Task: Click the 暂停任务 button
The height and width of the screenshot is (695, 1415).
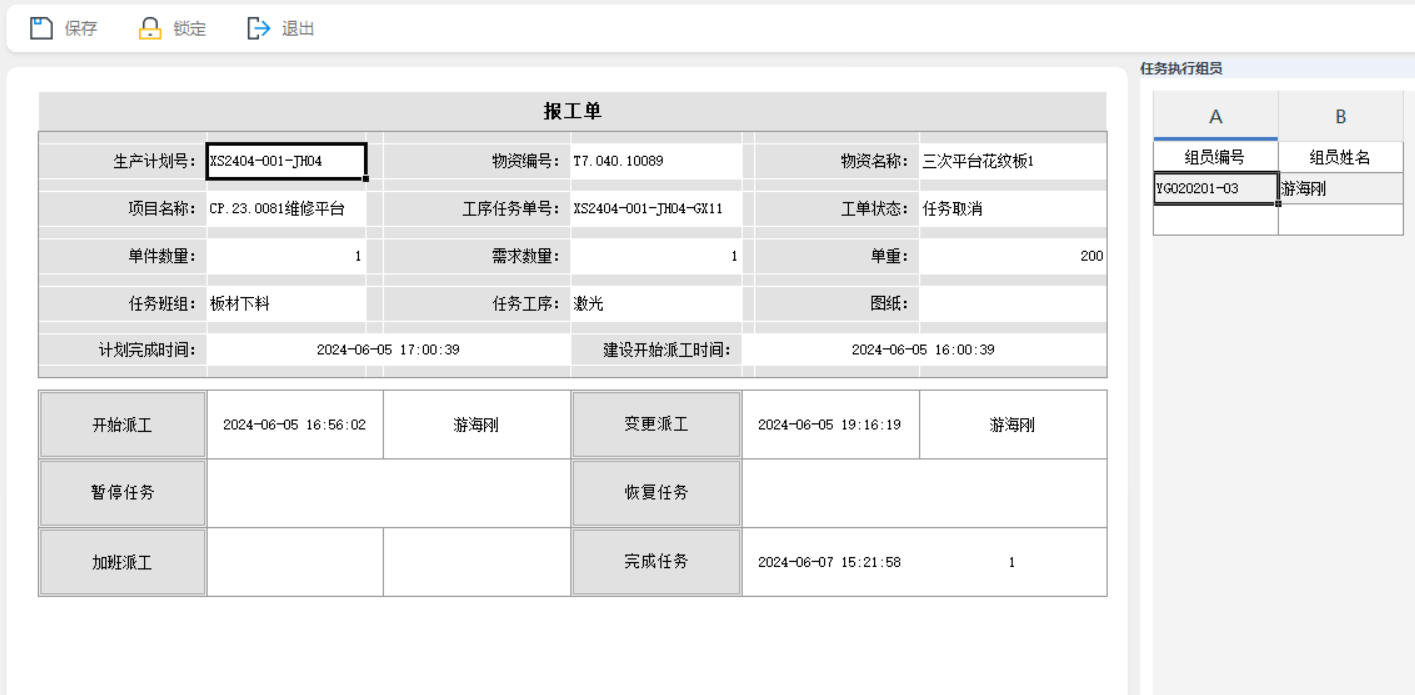Action: point(122,493)
